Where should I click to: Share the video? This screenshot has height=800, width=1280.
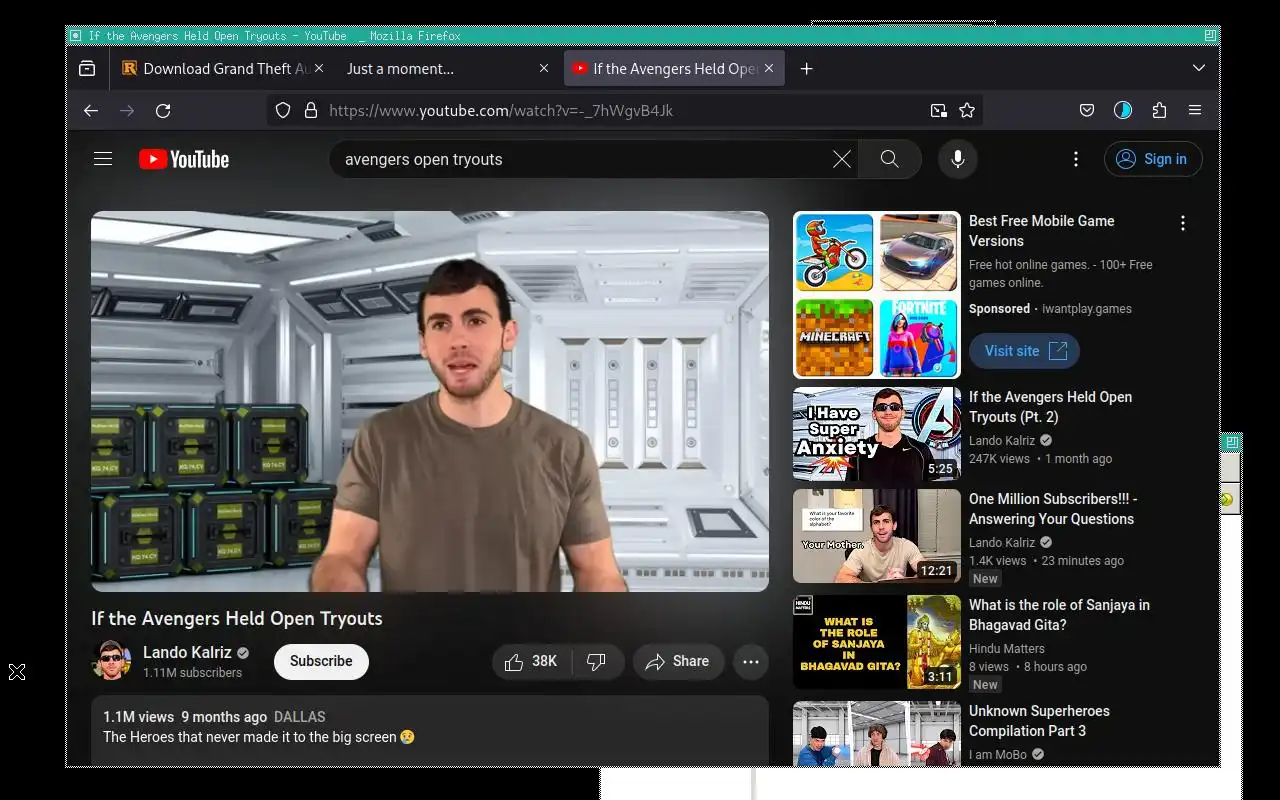[678, 662]
